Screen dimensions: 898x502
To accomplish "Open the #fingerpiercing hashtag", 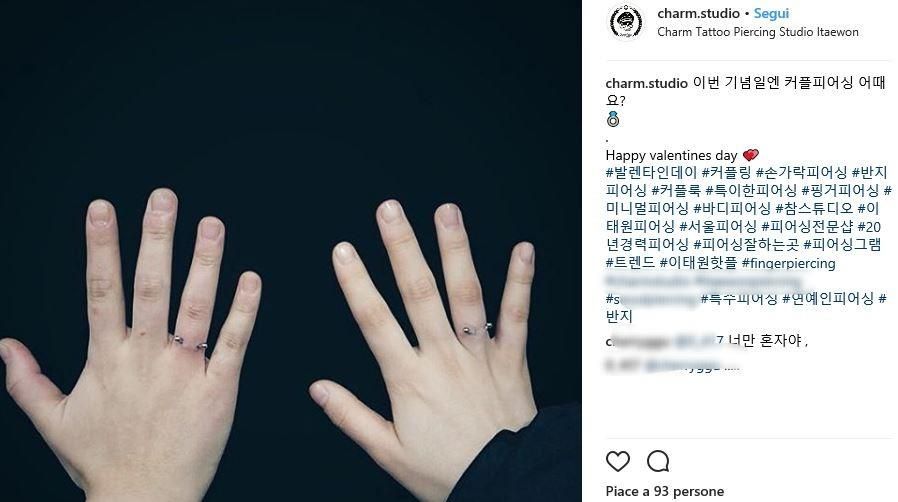I will [x=789, y=263].
